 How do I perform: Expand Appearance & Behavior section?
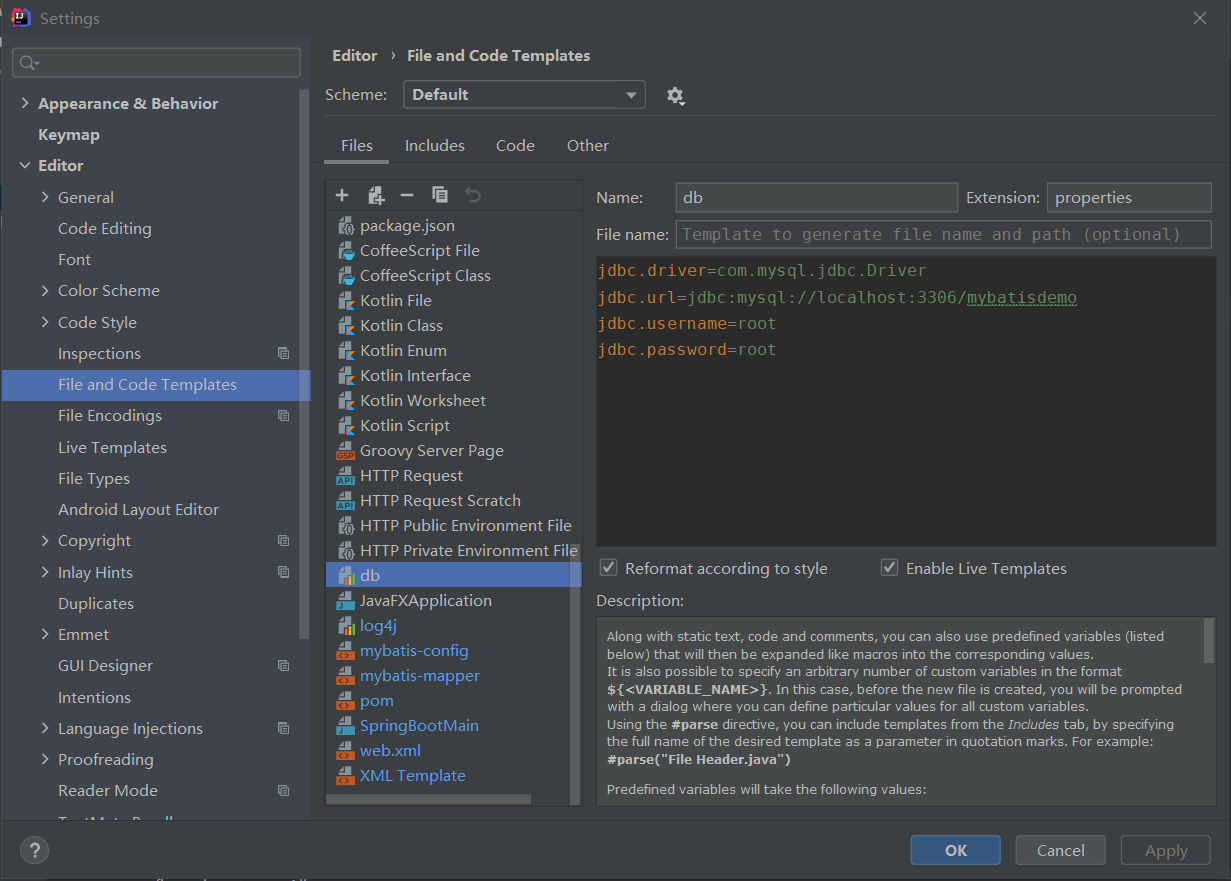tap(24, 103)
